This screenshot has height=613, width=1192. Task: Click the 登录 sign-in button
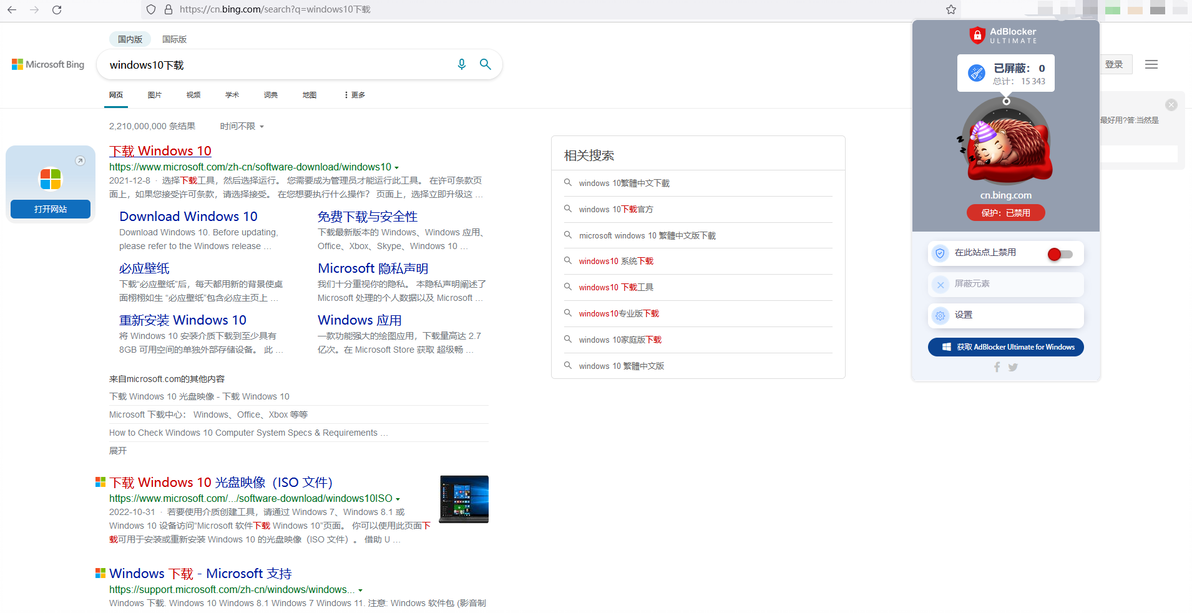pos(1114,65)
